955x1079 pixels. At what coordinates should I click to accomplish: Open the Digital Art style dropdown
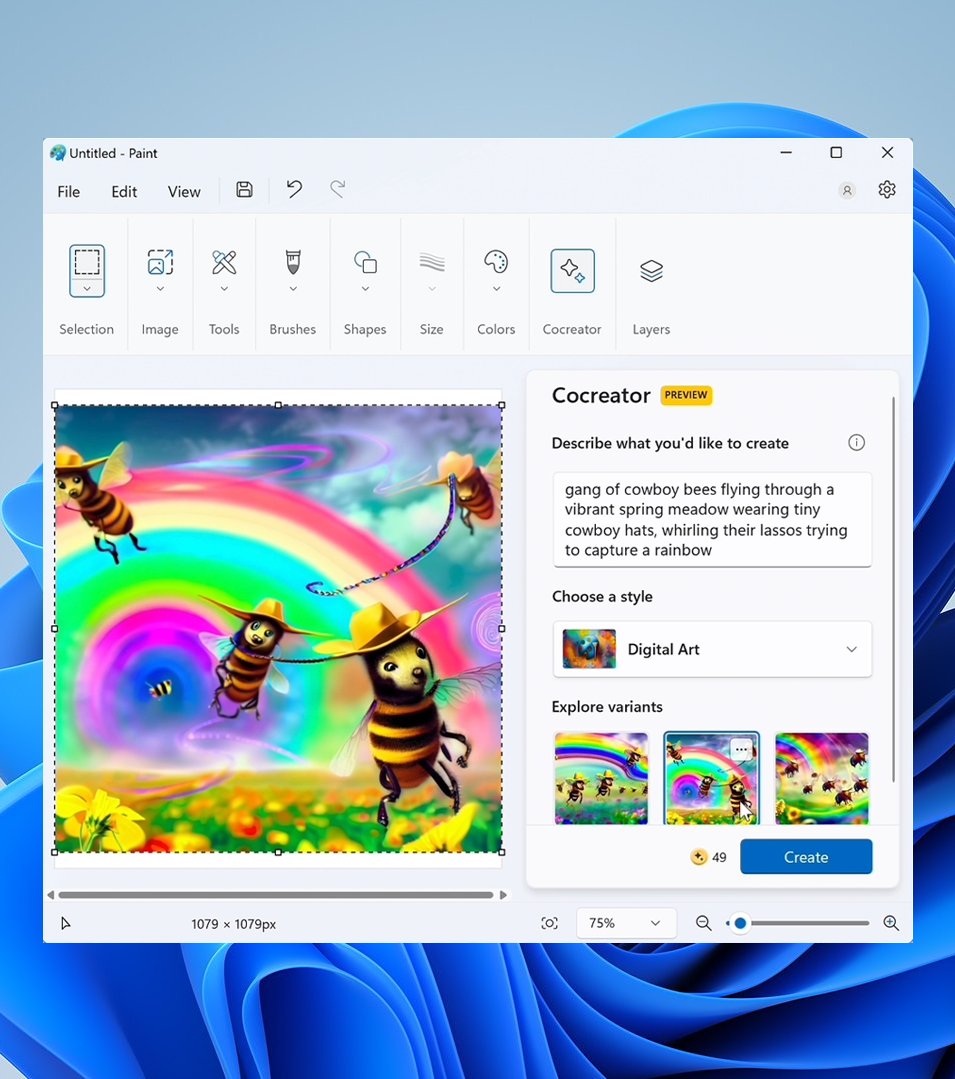pyautogui.click(x=712, y=649)
